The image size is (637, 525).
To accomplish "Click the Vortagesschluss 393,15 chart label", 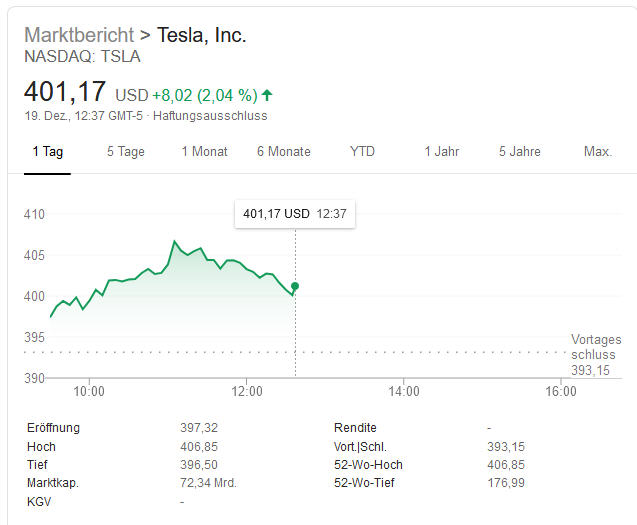I will click(595, 355).
